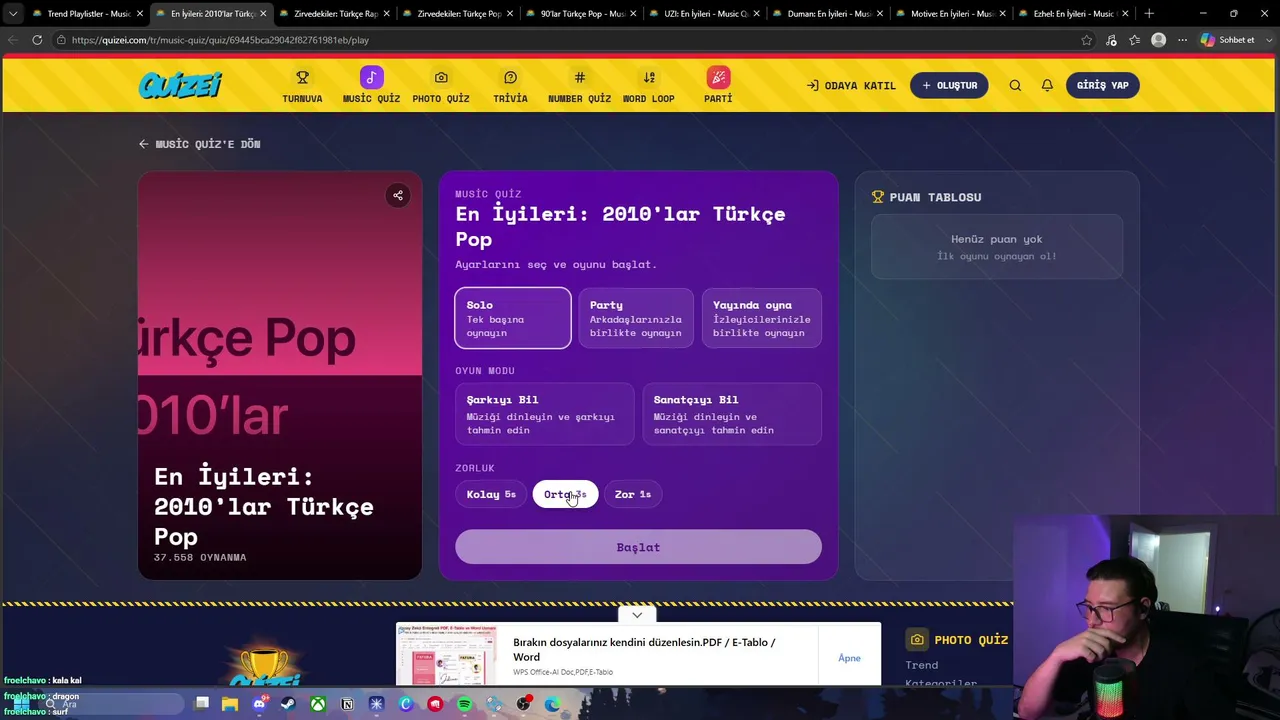Screen dimensions: 1280x720
Task: Close the UZI: En İyileri tab
Action: (756, 14)
